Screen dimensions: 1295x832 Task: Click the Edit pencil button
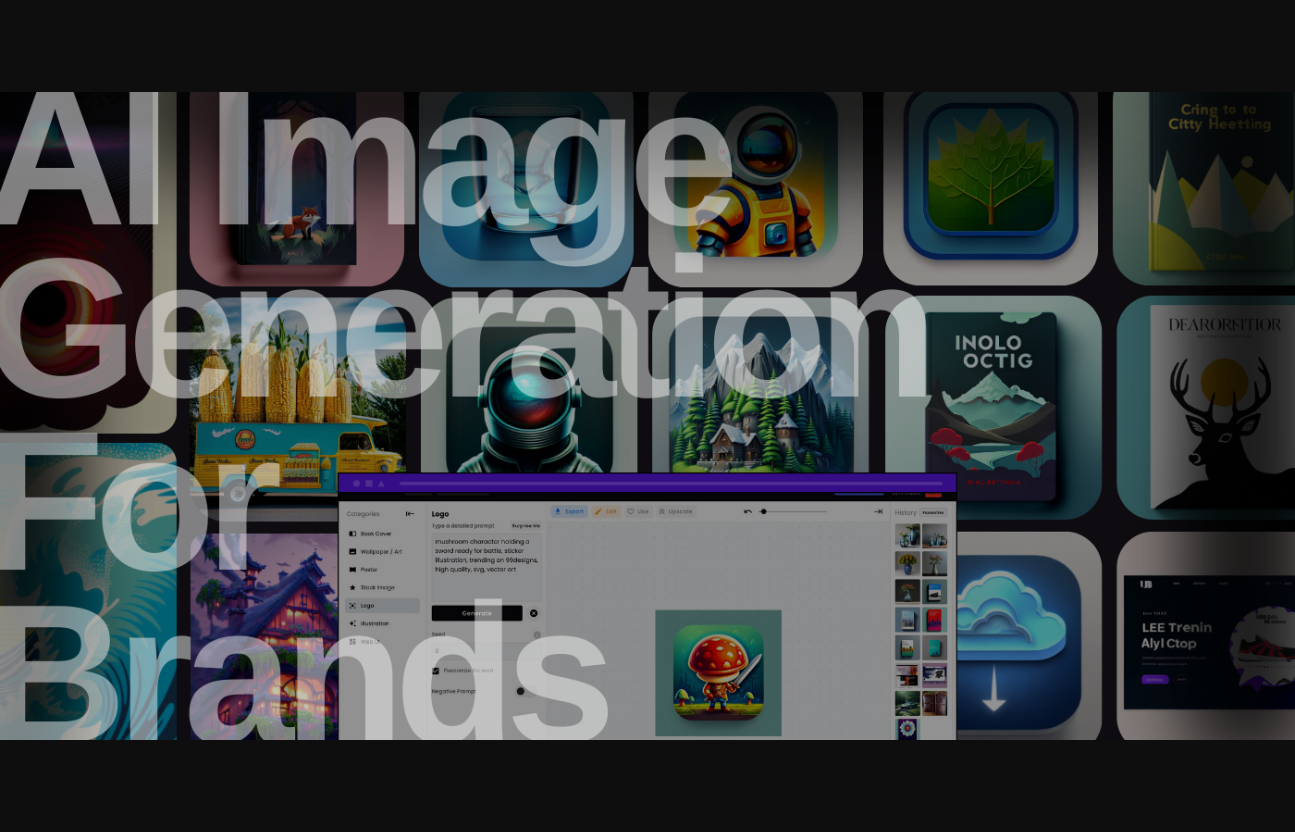605,511
